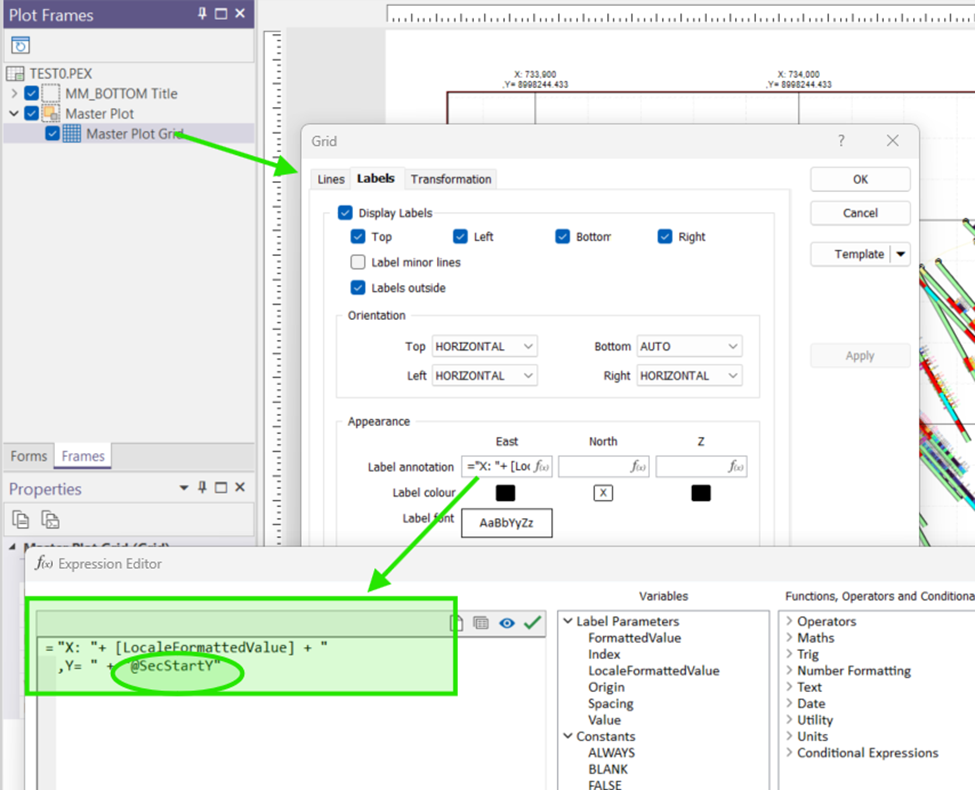The width and height of the screenshot is (975, 790).
Task: Enable the Label minor lines checkbox
Action: click(x=358, y=262)
